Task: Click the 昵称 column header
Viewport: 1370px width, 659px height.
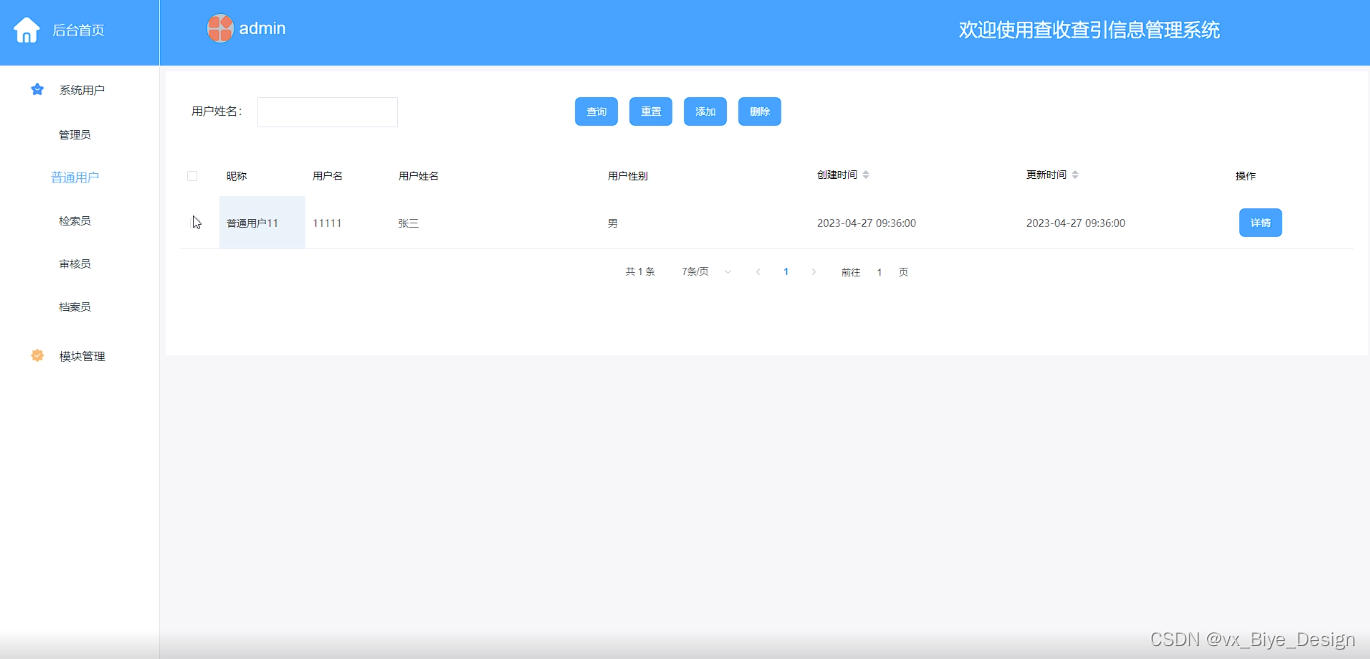Action: click(x=236, y=176)
